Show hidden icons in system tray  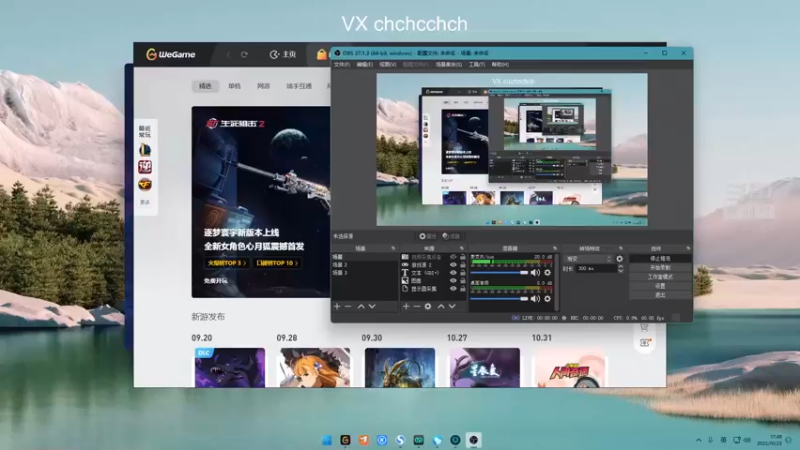coord(698,440)
